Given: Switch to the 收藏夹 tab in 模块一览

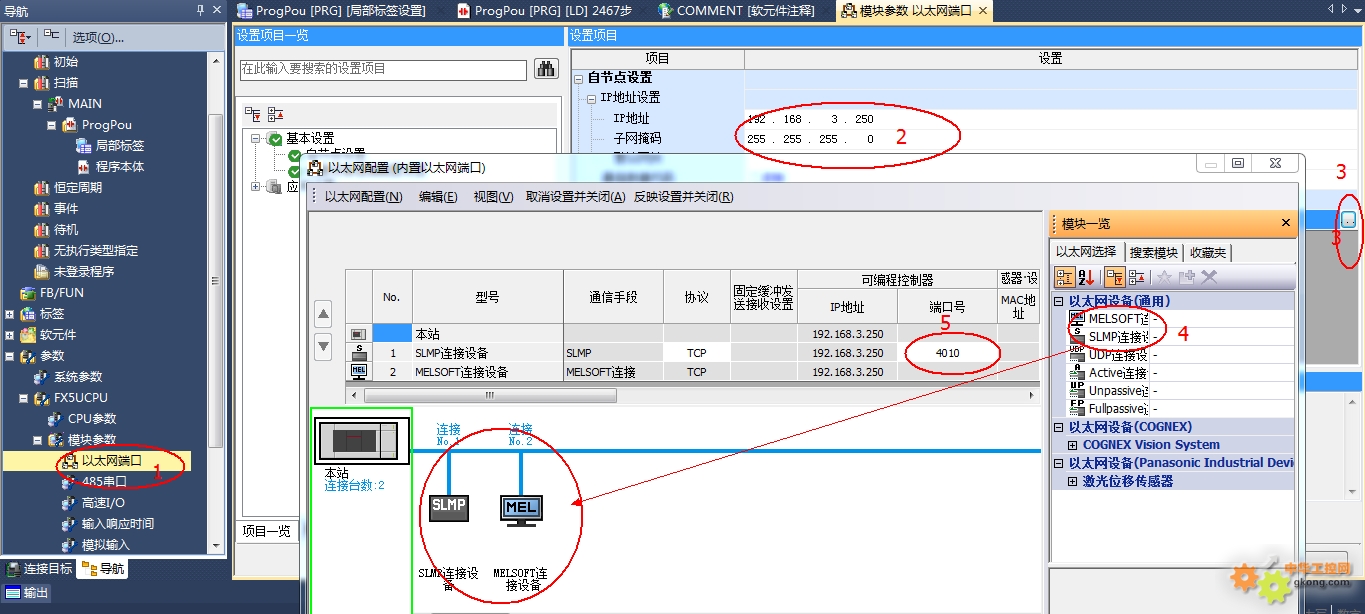Looking at the screenshot, I should tap(1207, 252).
